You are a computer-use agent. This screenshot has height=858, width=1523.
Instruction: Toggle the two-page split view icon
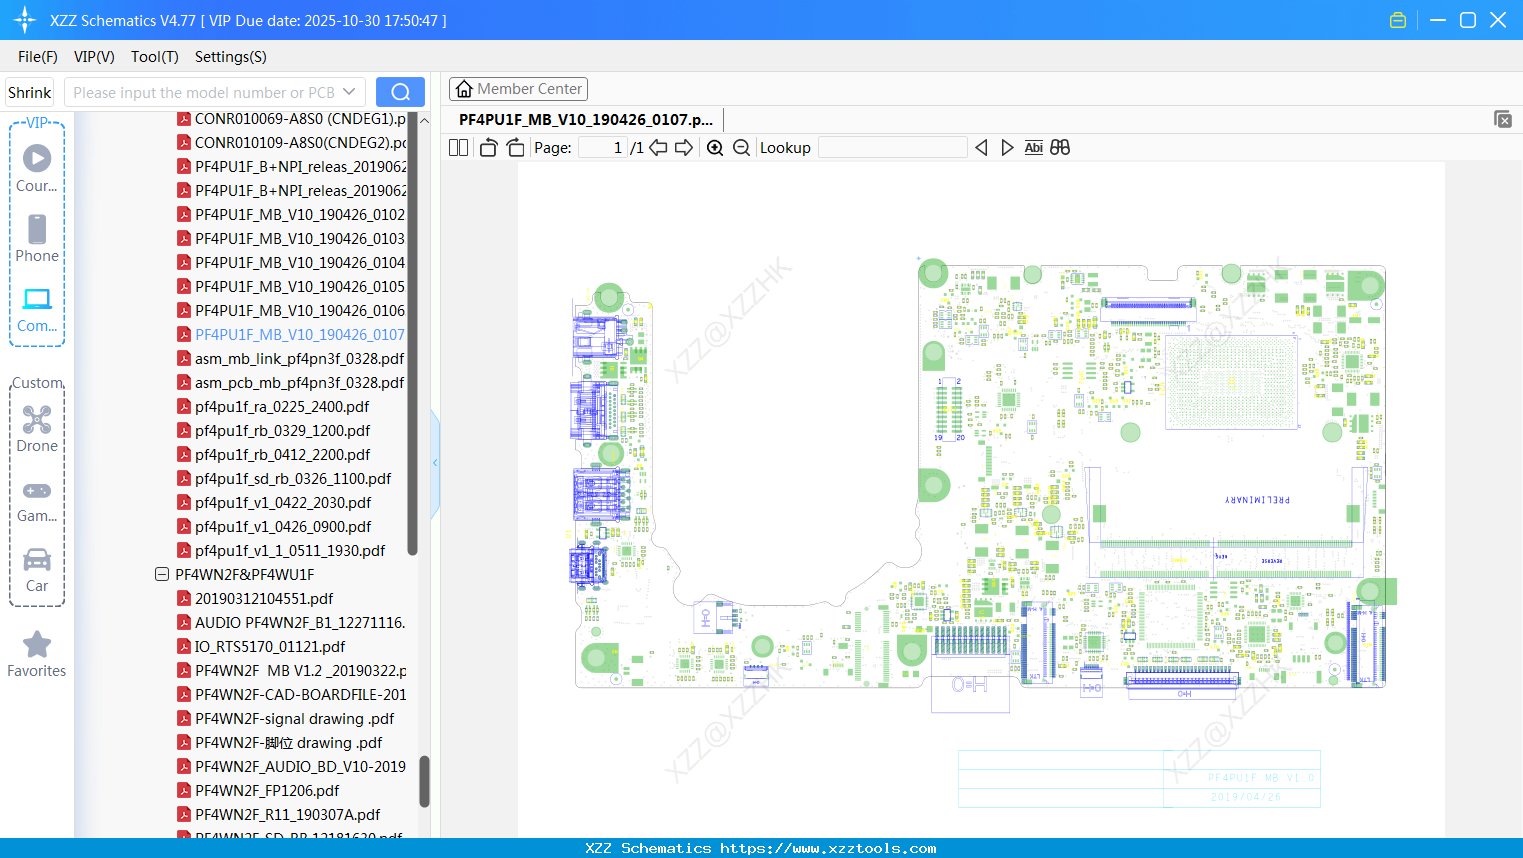click(x=458, y=148)
